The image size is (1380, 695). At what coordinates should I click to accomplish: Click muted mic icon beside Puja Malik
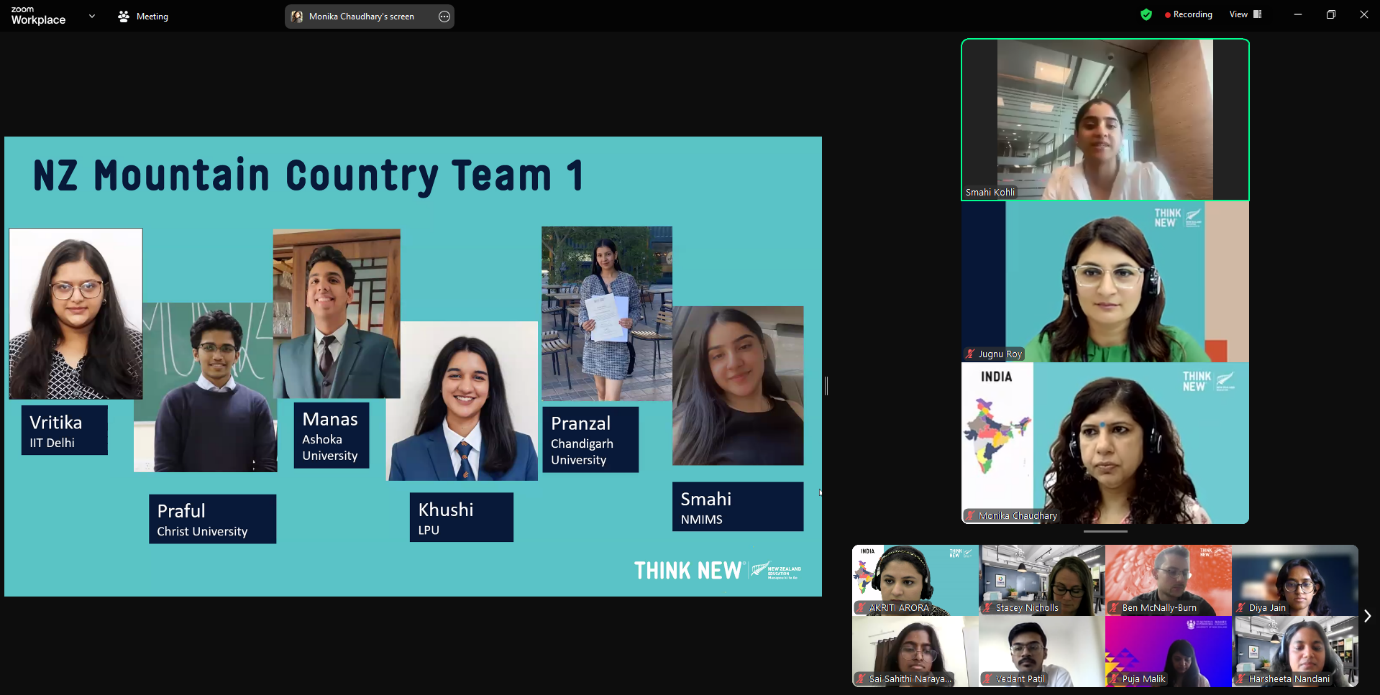[x=1114, y=679]
